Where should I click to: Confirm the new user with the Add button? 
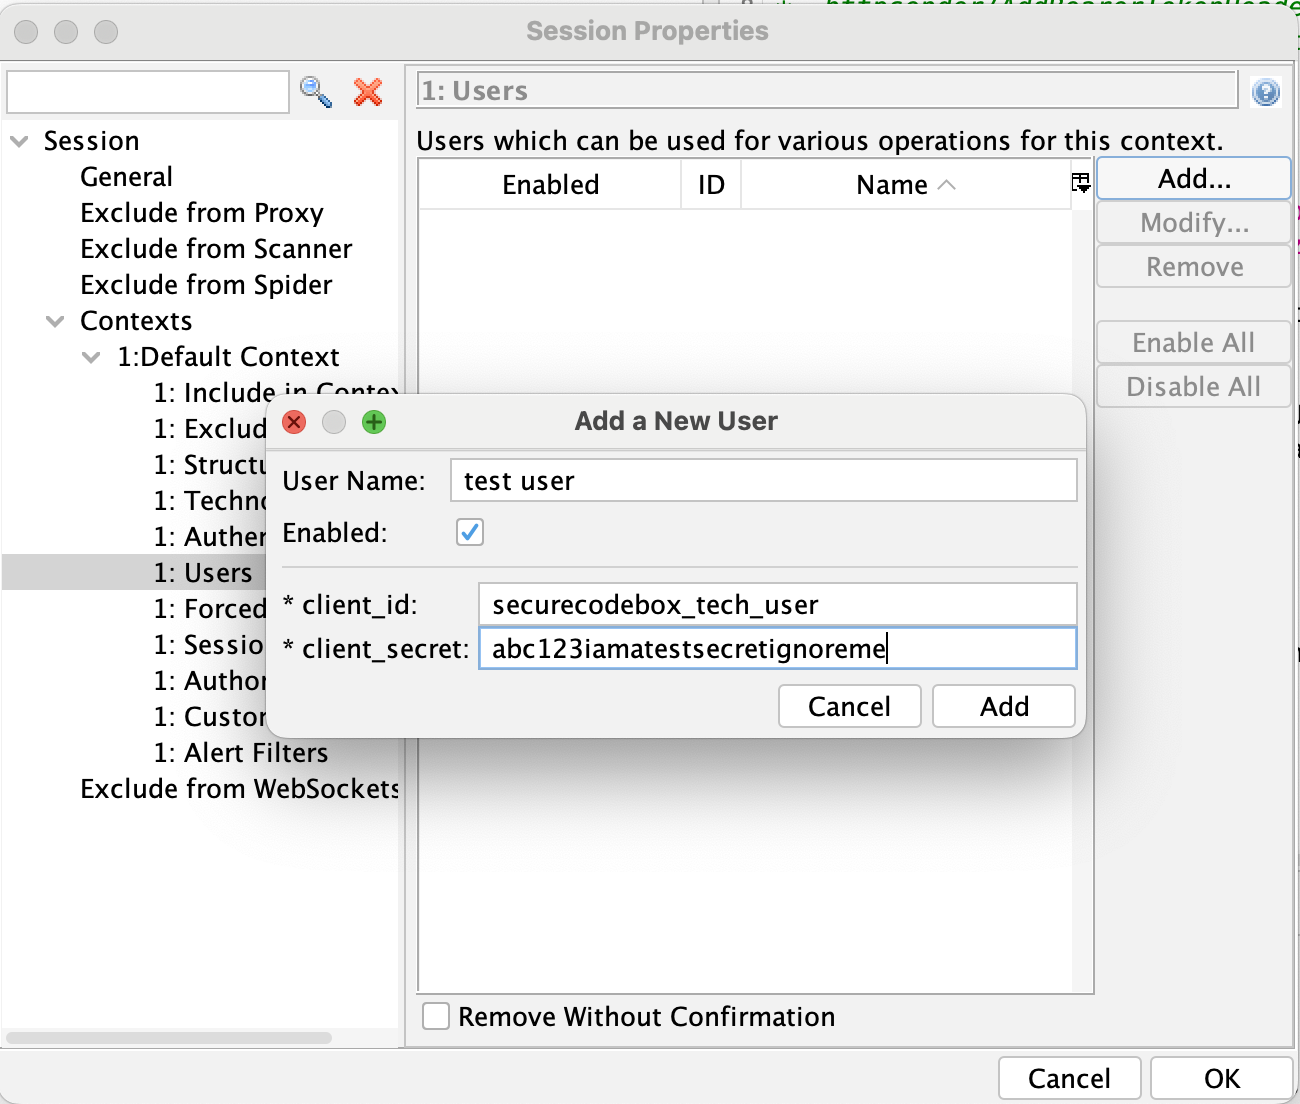coord(1003,706)
